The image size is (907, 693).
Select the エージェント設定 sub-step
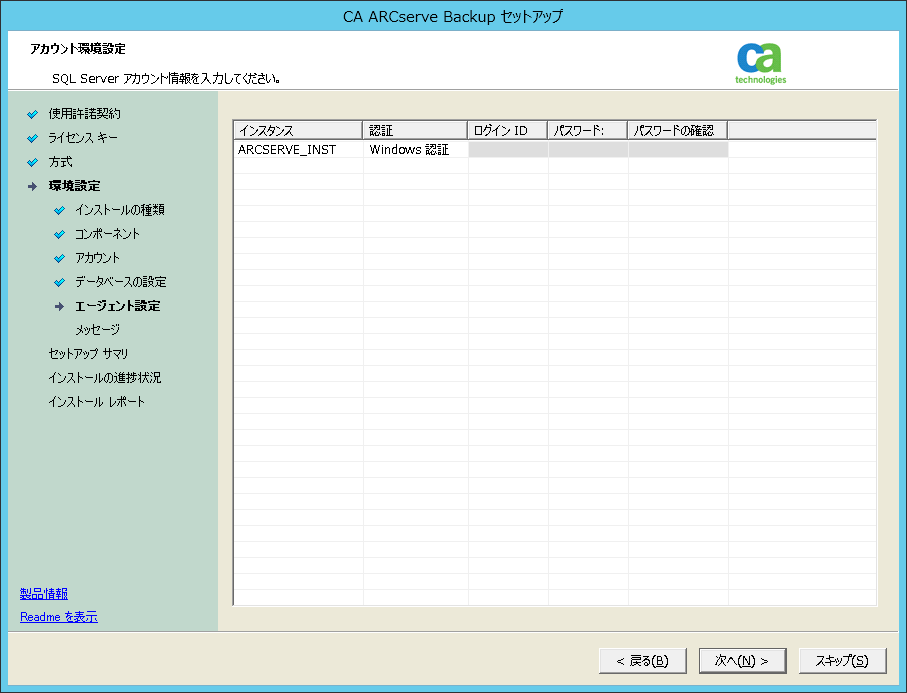click(117, 306)
